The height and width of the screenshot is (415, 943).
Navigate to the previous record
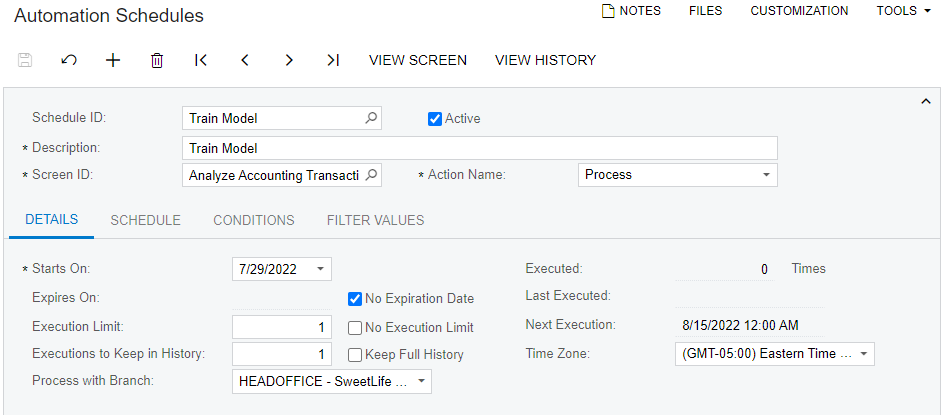coord(245,60)
